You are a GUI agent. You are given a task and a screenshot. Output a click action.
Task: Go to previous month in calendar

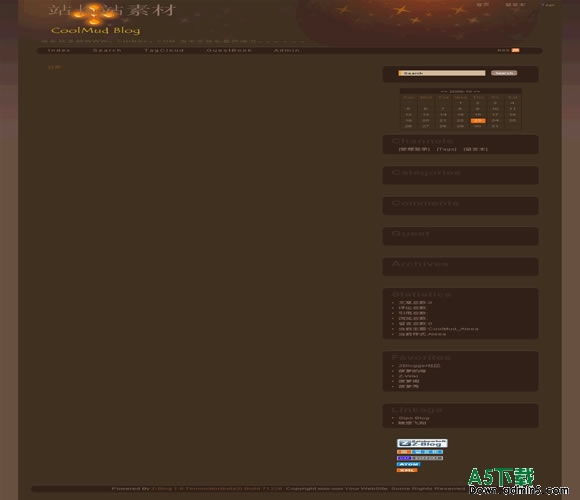[444, 91]
